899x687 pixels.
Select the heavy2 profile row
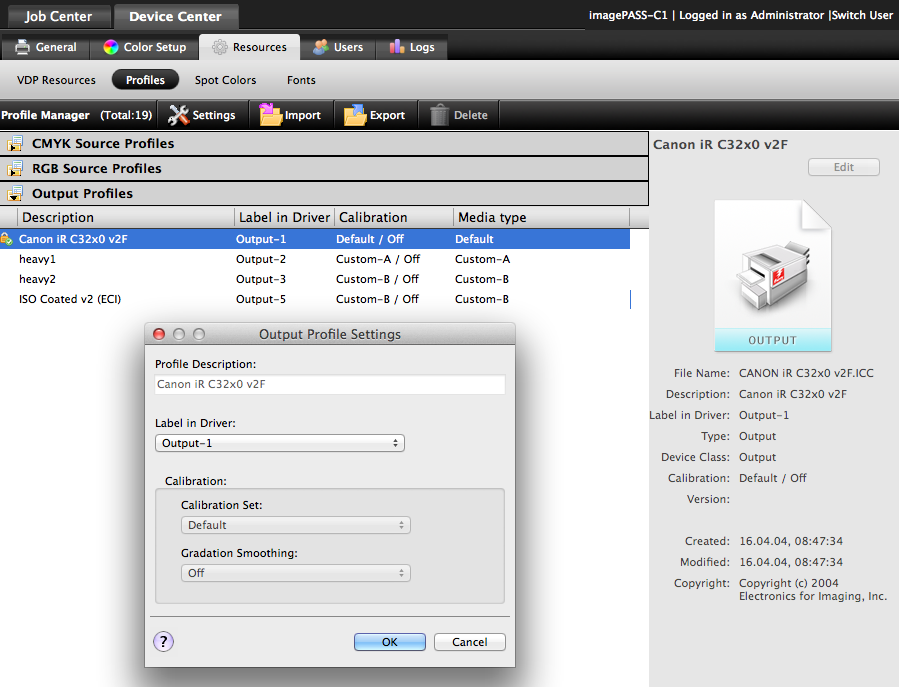click(x=315, y=279)
